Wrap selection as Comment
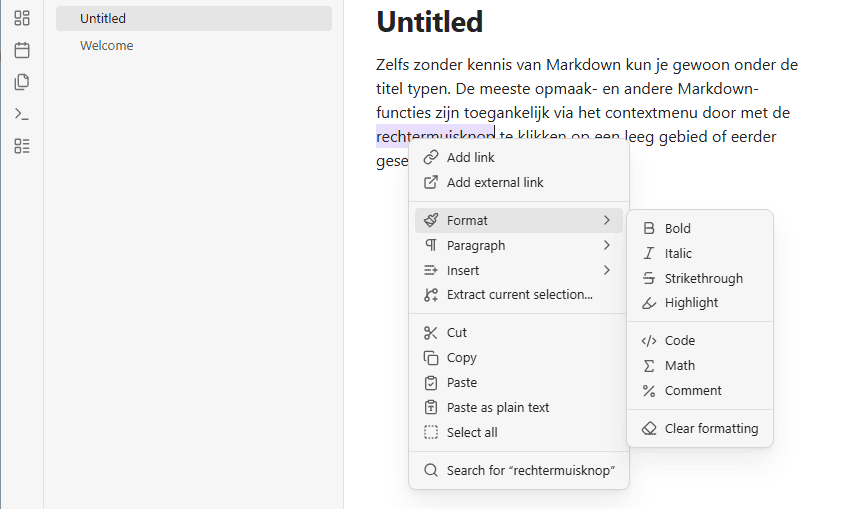The width and height of the screenshot is (845, 509). (x=700, y=391)
